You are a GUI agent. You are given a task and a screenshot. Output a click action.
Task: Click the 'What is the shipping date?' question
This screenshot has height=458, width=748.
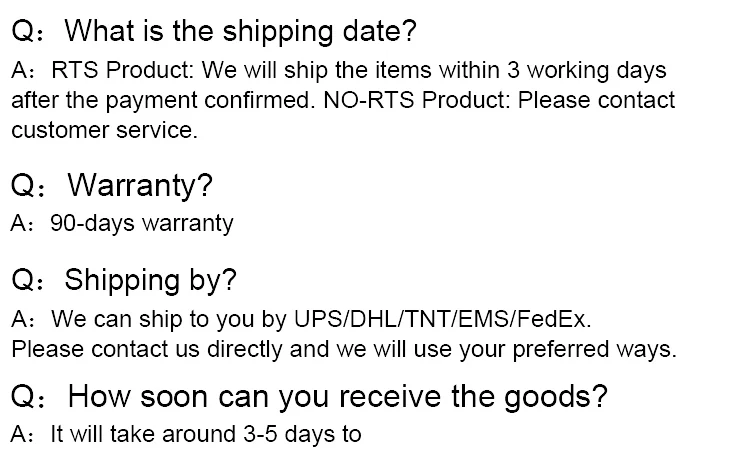pos(240,31)
